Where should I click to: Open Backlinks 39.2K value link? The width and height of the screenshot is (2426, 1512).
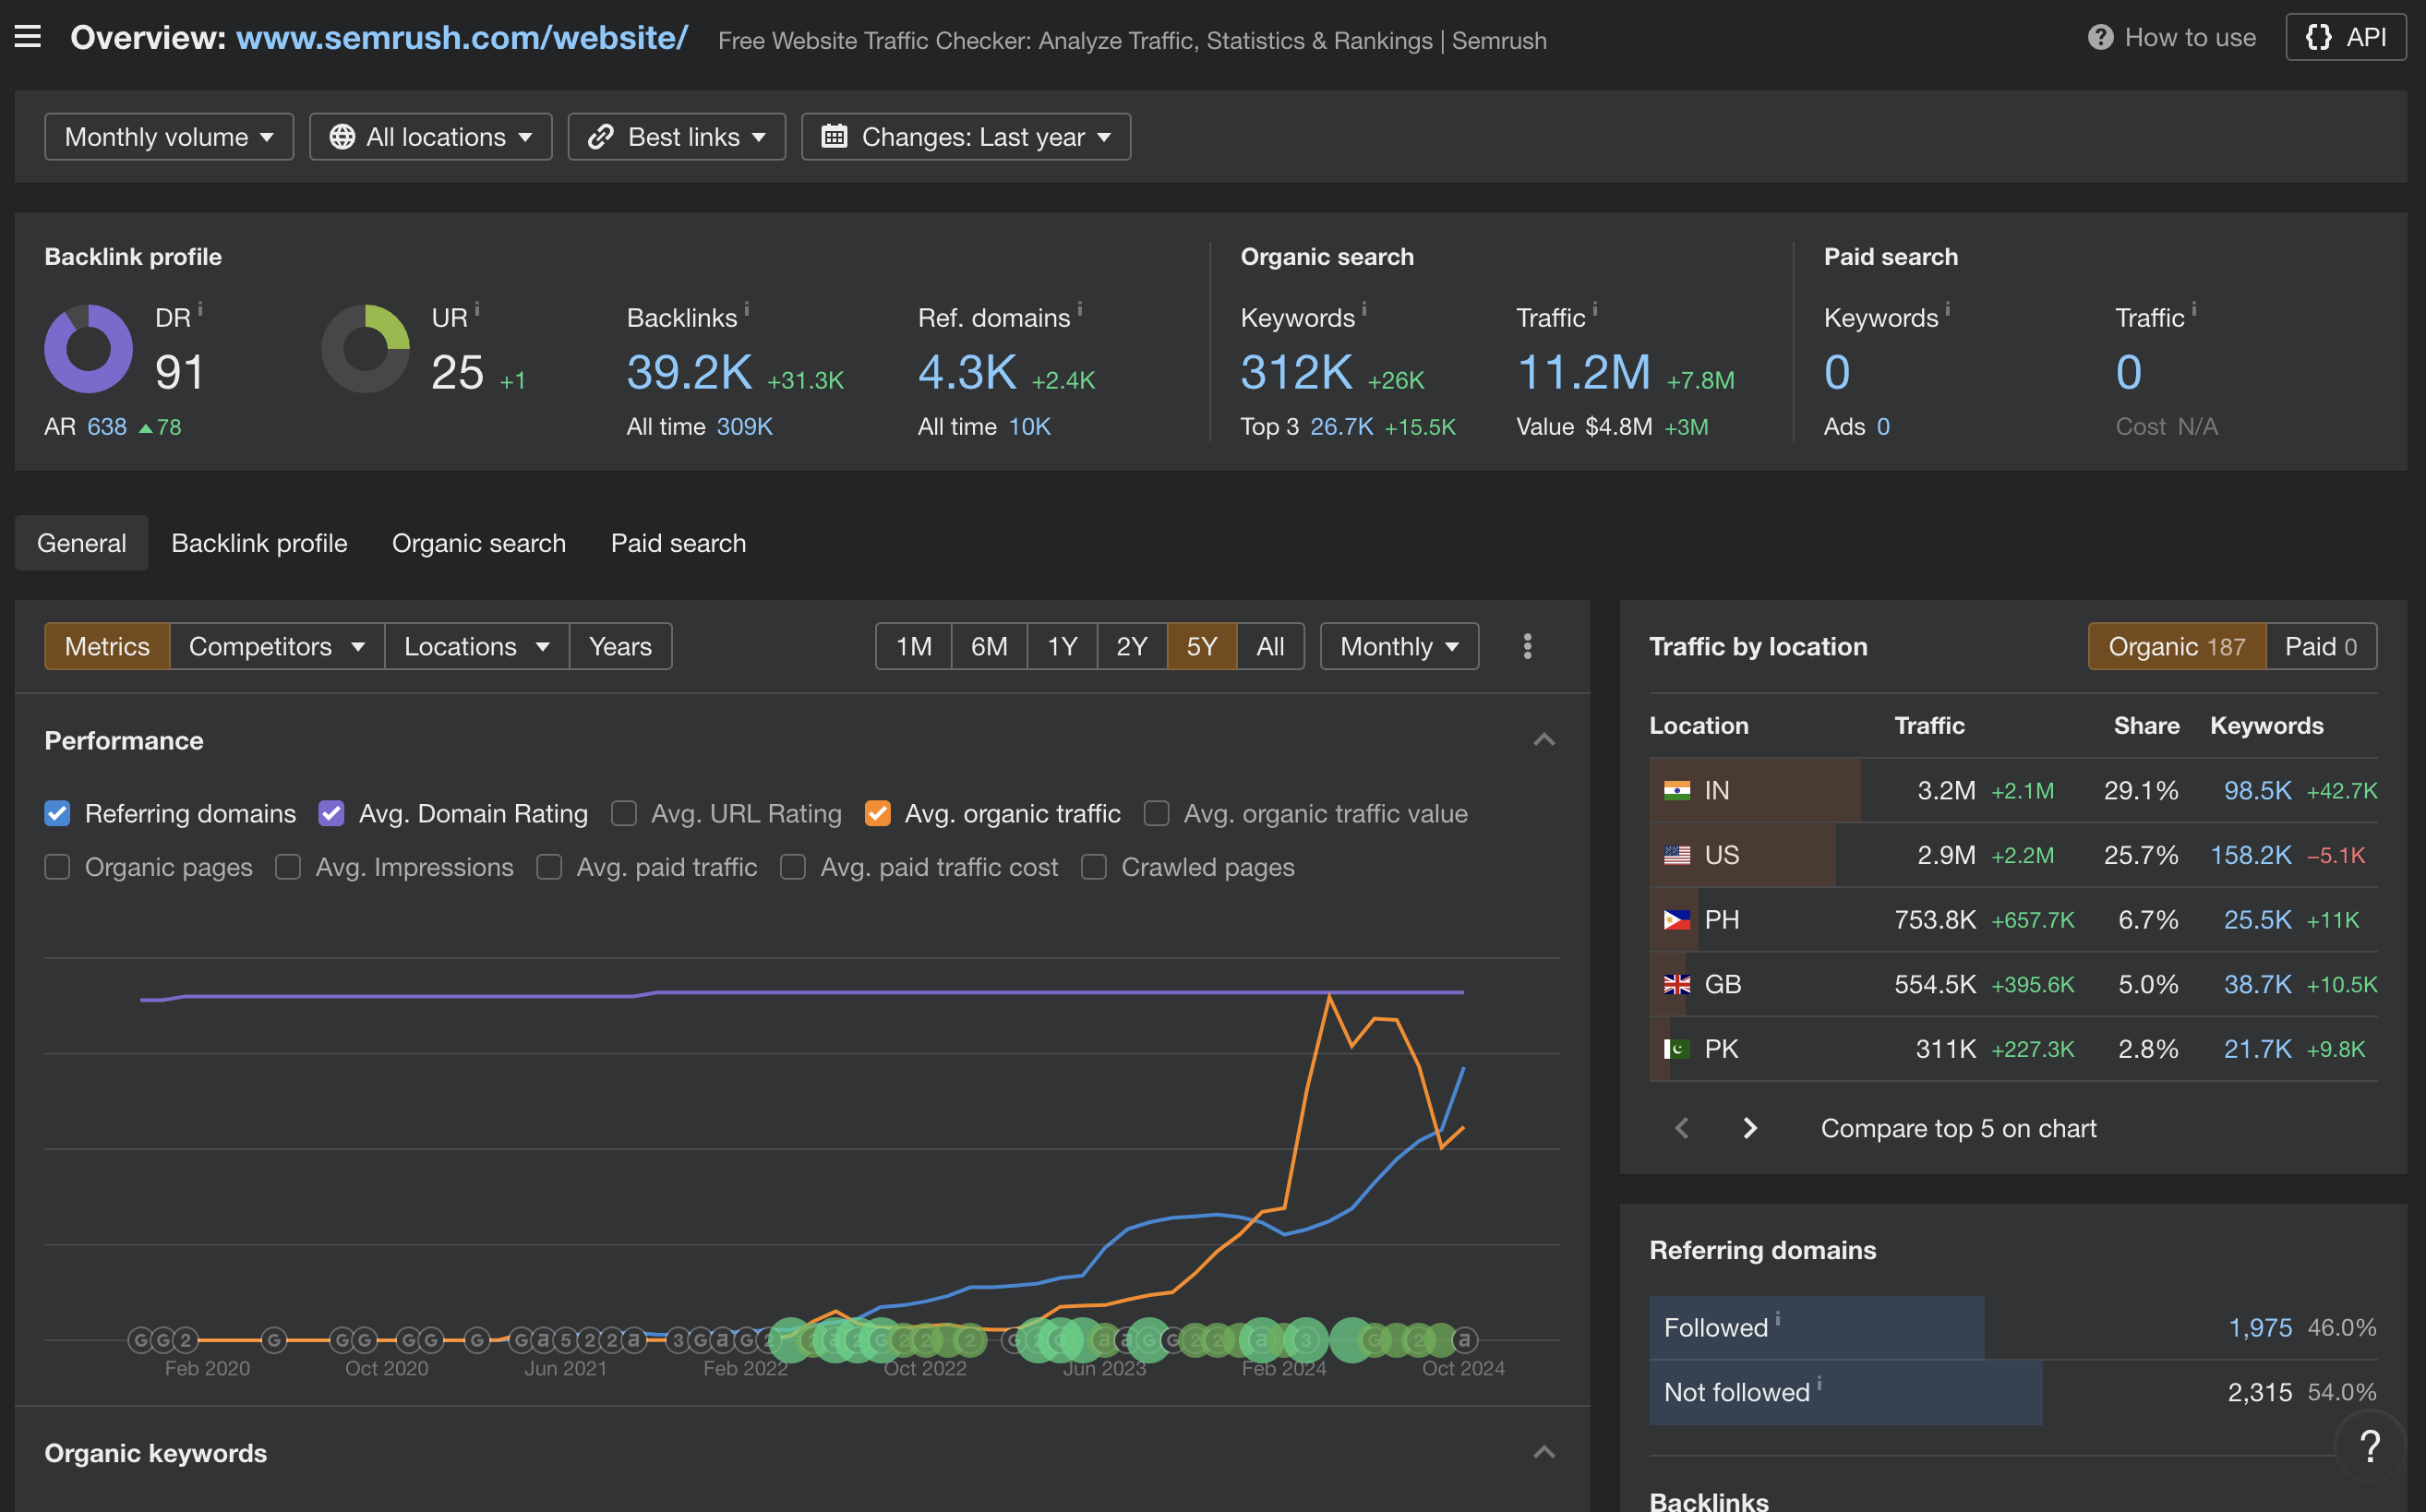coord(689,372)
